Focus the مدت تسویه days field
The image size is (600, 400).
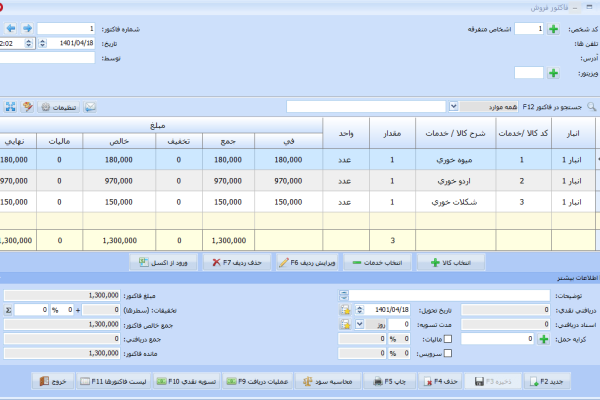tap(399, 325)
